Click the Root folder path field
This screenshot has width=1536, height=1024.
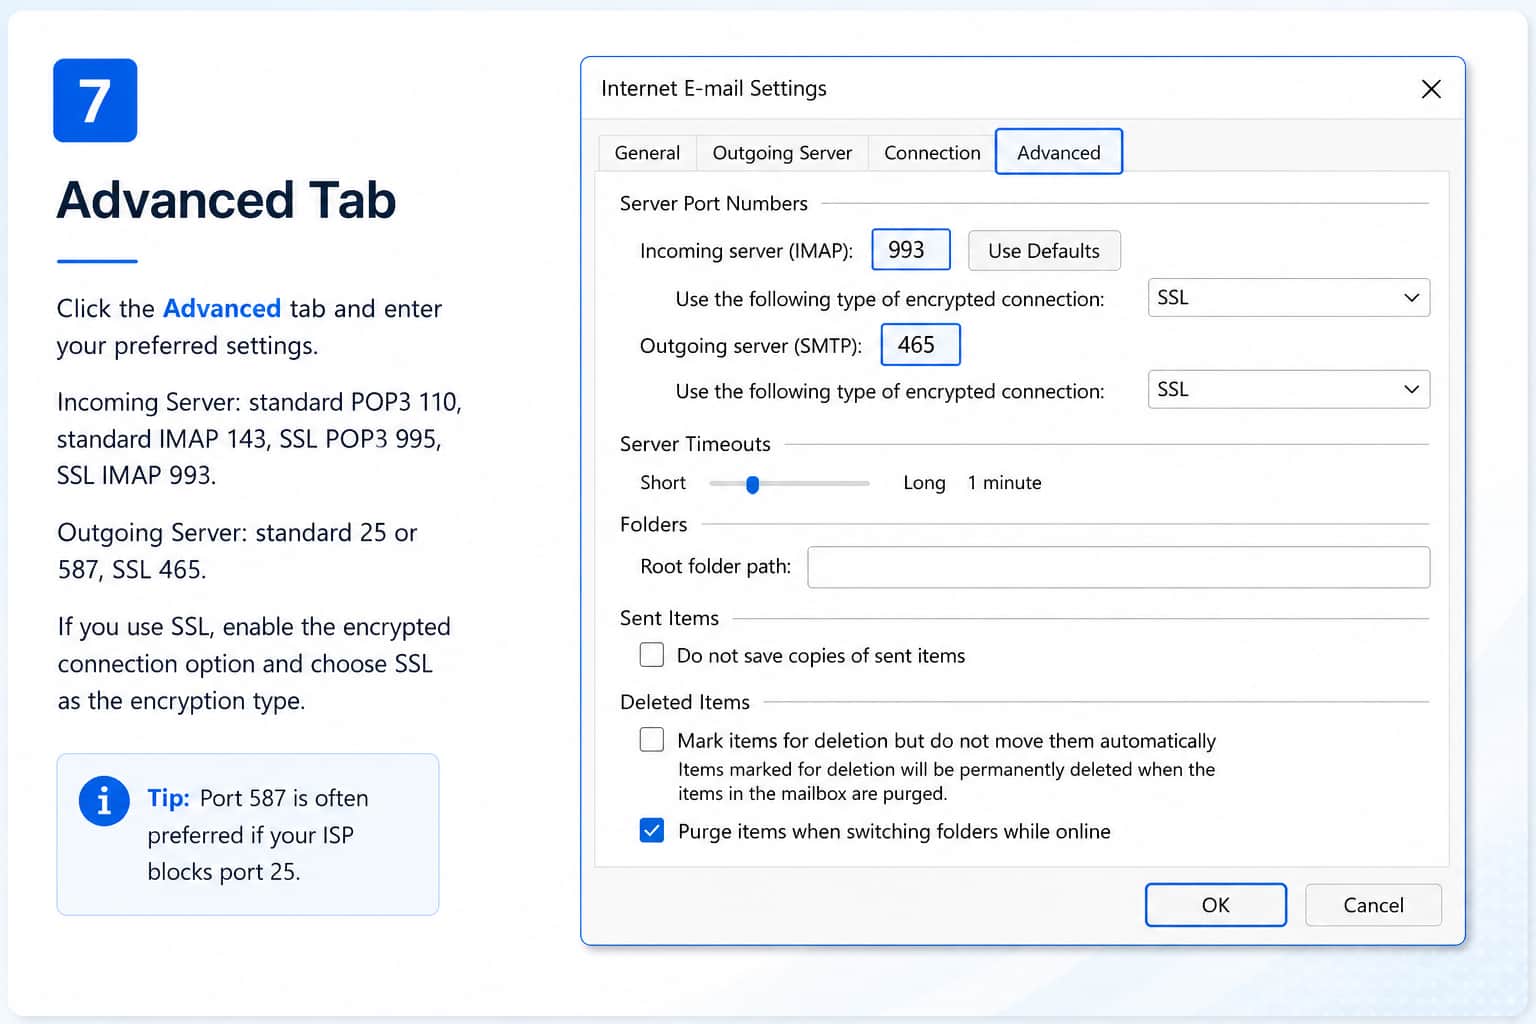(x=1119, y=567)
